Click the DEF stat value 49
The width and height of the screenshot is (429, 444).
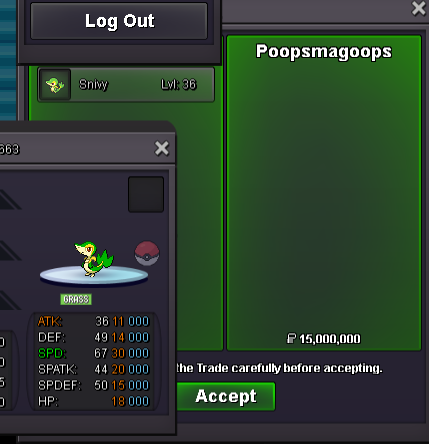pyautogui.click(x=101, y=337)
